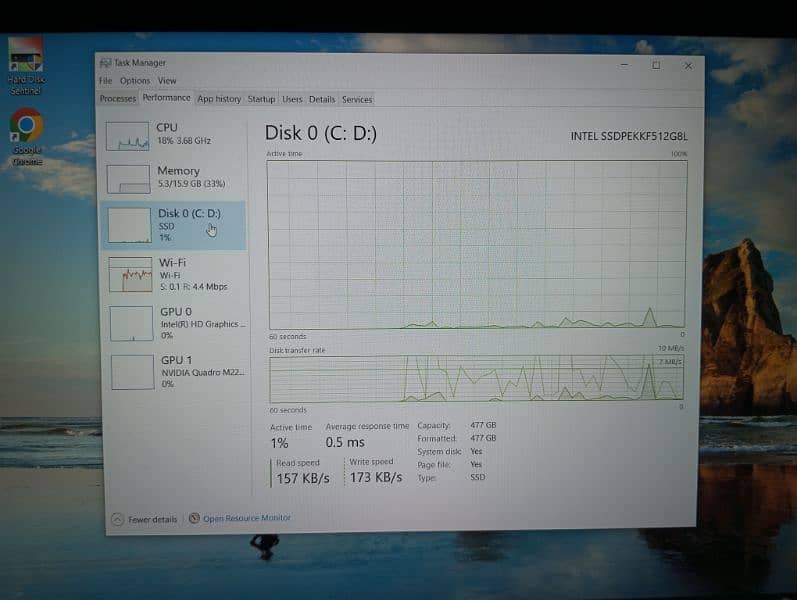
Task: Switch to the Users tab
Action: (x=292, y=99)
